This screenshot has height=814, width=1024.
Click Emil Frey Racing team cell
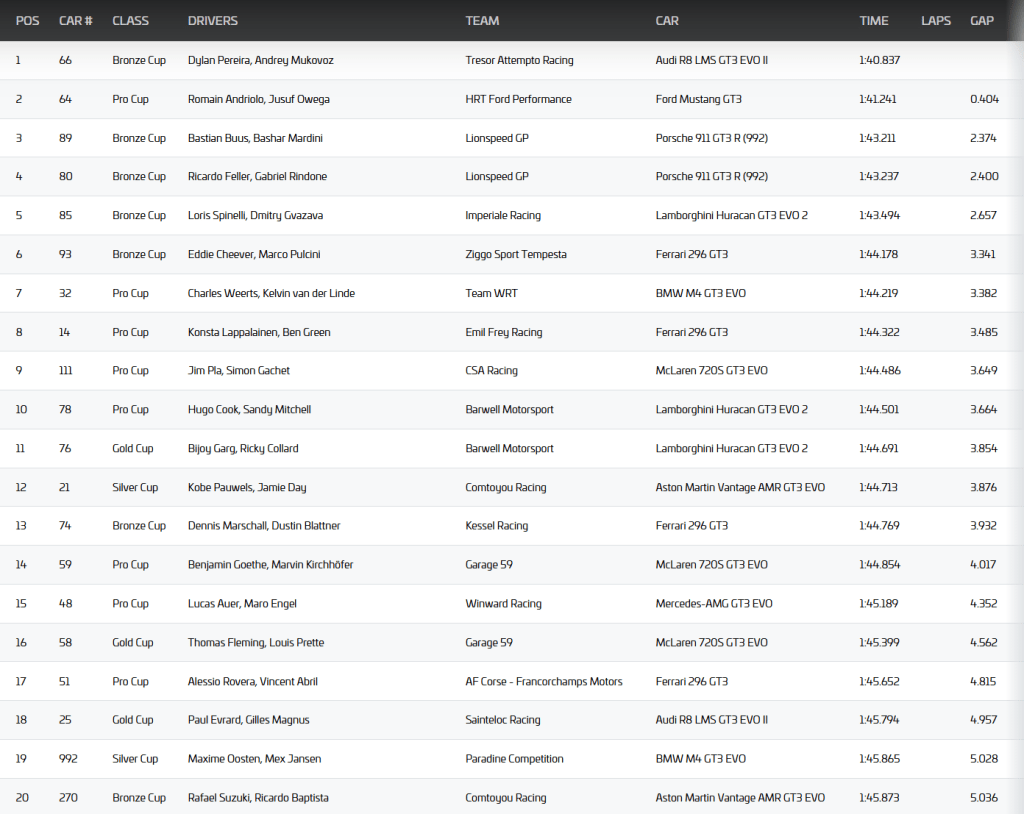(x=504, y=332)
